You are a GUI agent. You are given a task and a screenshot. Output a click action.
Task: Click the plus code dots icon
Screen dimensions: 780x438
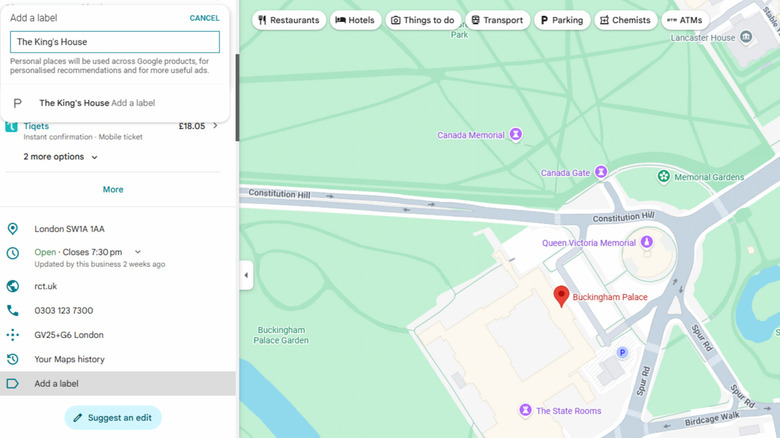tap(12, 335)
